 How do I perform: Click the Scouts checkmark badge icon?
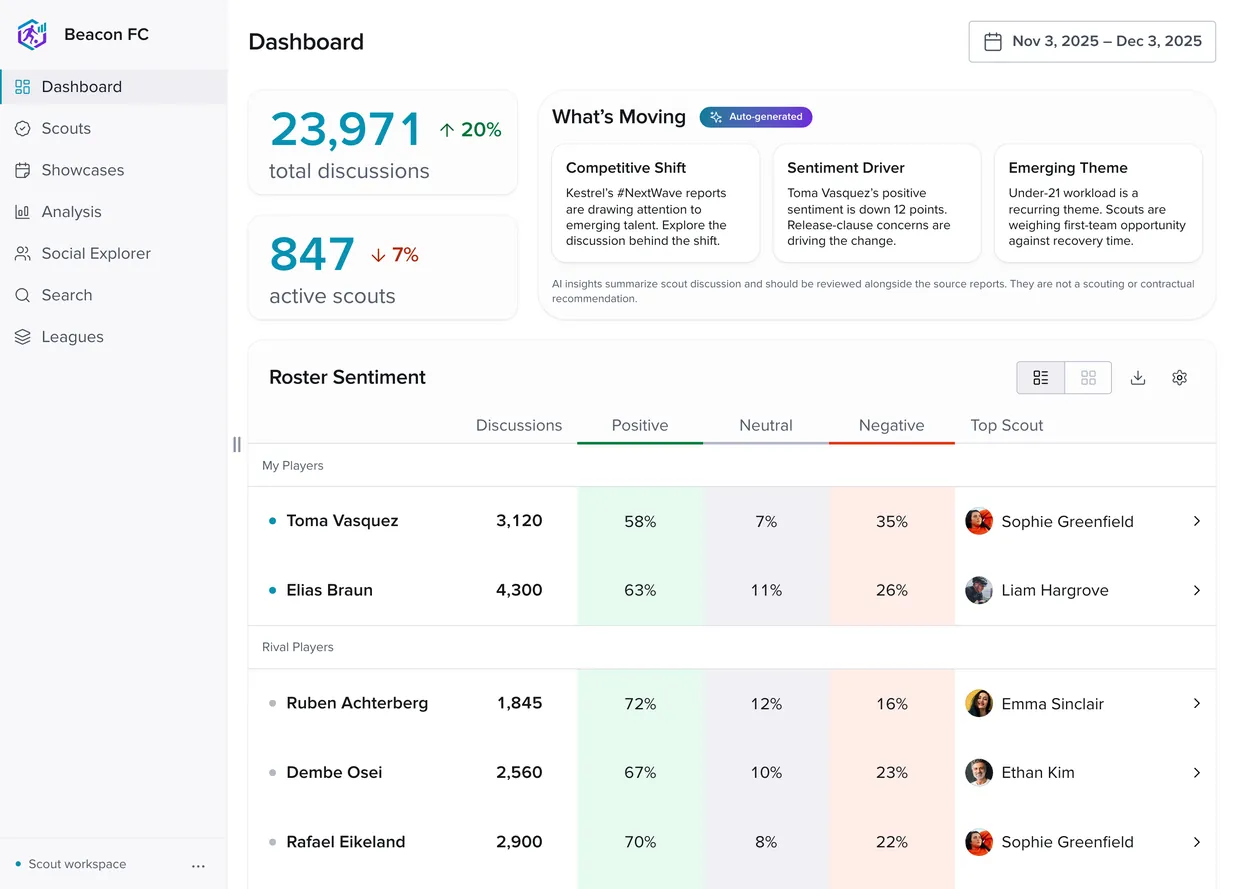click(22, 128)
